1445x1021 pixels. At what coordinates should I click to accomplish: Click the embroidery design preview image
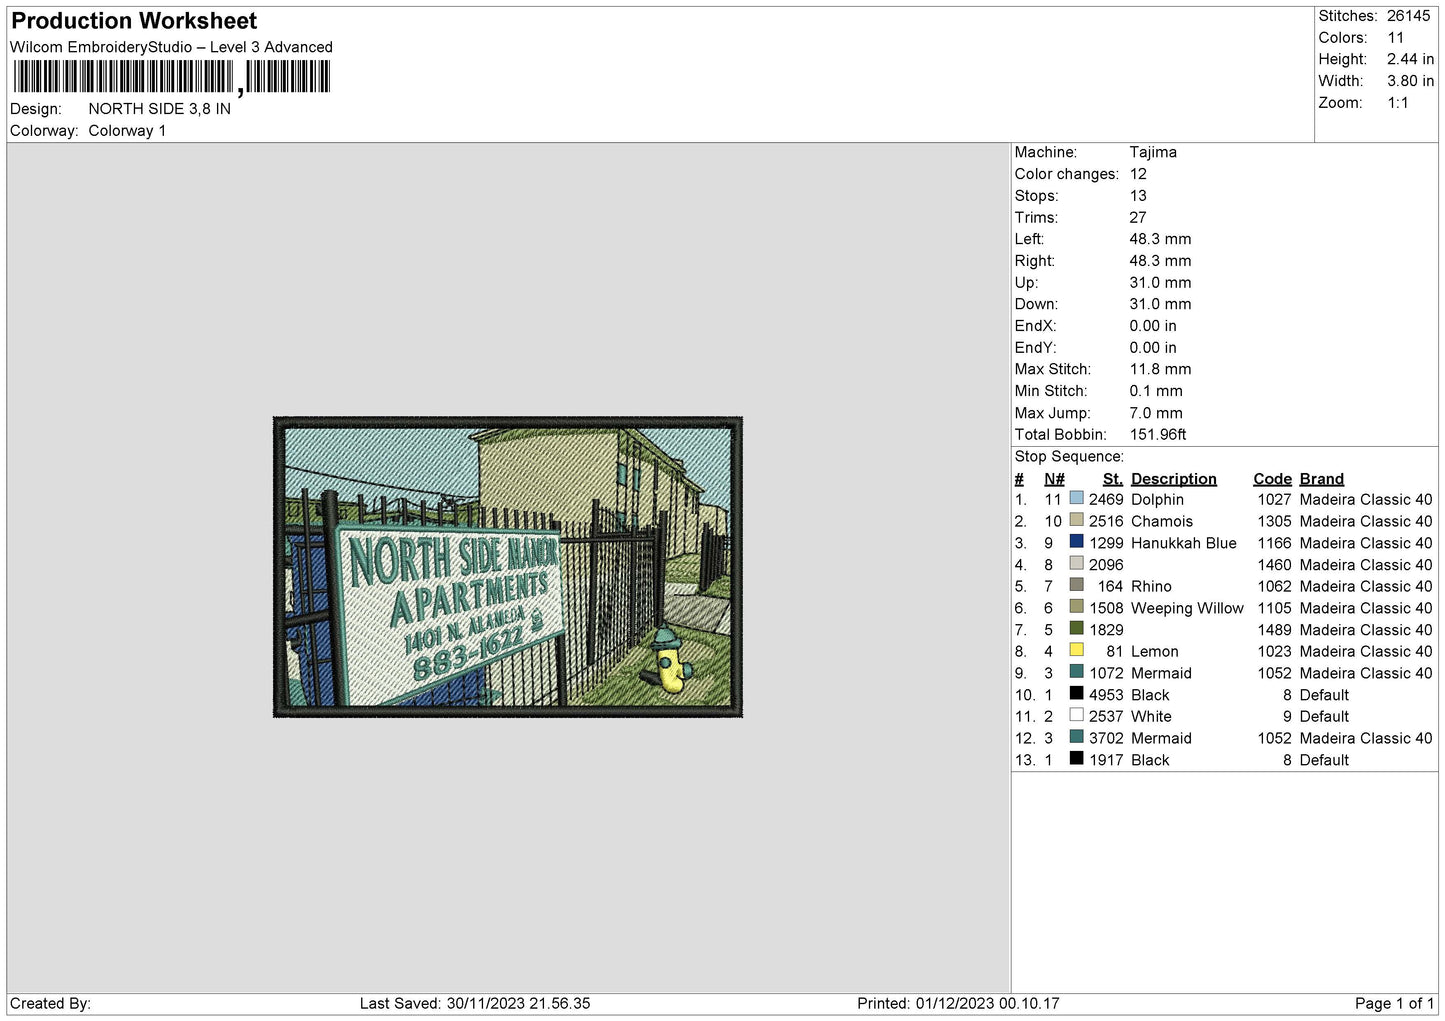(x=508, y=567)
